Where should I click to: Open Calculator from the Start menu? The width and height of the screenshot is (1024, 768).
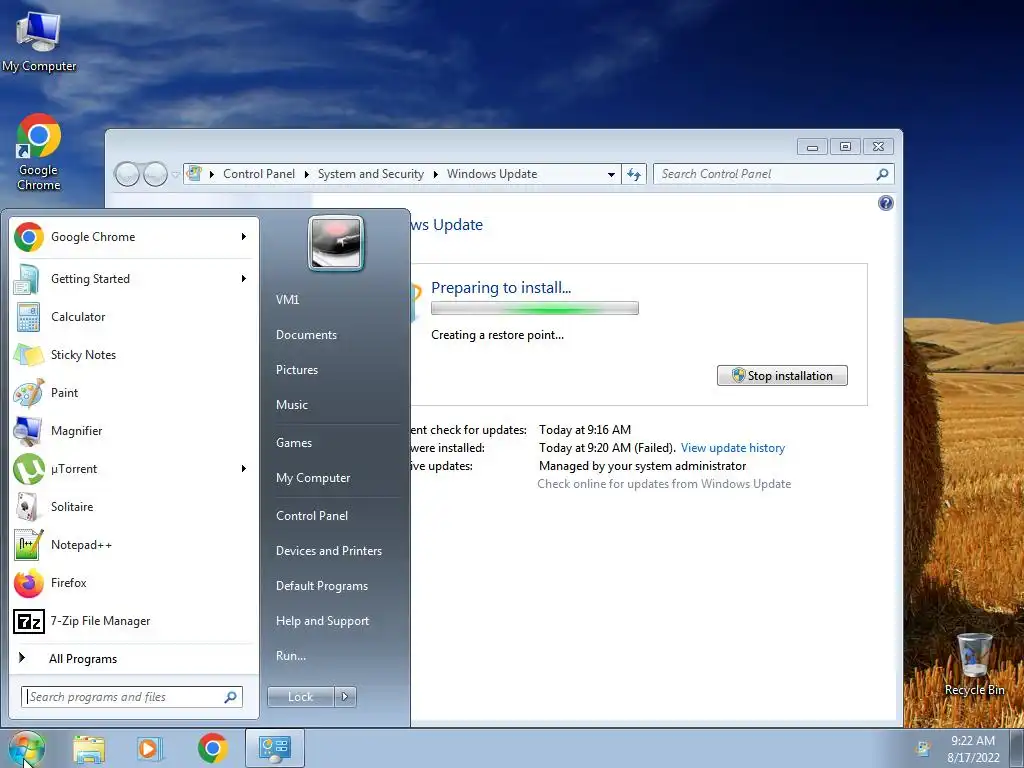pyautogui.click(x=131, y=317)
